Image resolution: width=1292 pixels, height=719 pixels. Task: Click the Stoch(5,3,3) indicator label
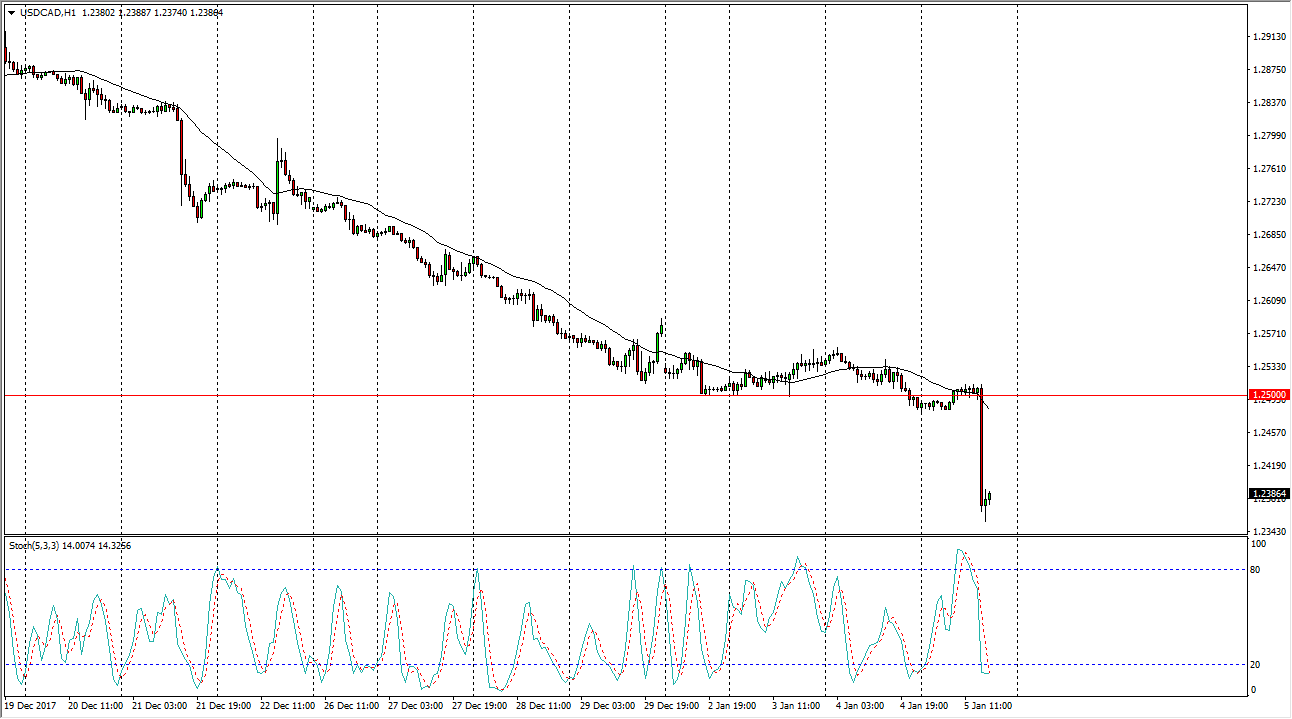[x=34, y=545]
